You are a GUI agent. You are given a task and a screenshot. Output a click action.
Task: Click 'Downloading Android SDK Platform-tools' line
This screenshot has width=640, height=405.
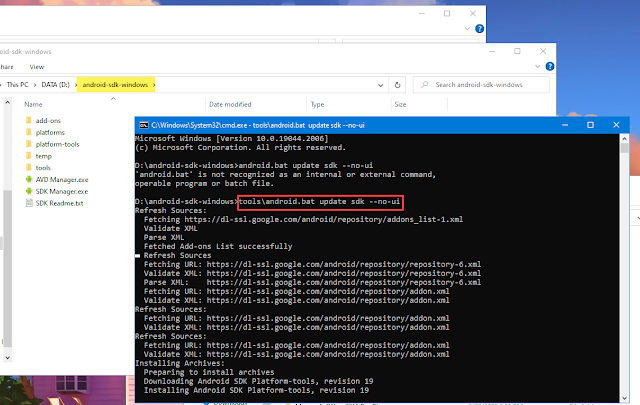(258, 381)
